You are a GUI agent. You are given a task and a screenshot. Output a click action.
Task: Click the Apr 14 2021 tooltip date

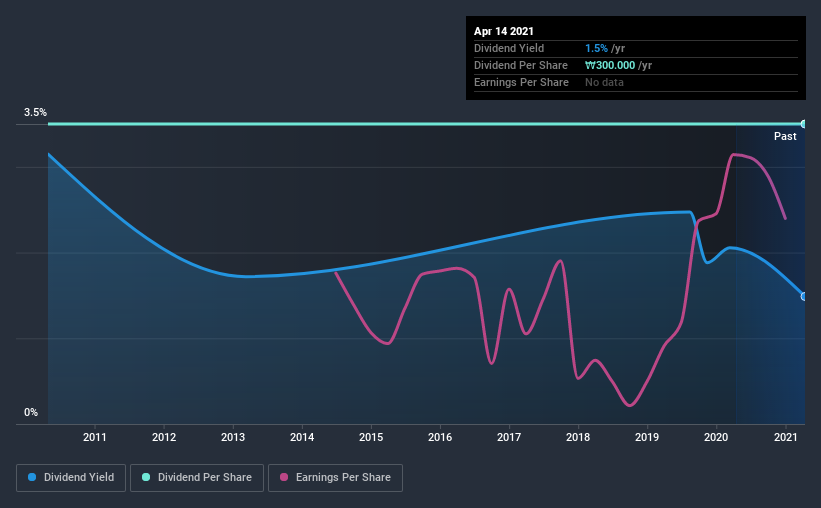tap(504, 31)
